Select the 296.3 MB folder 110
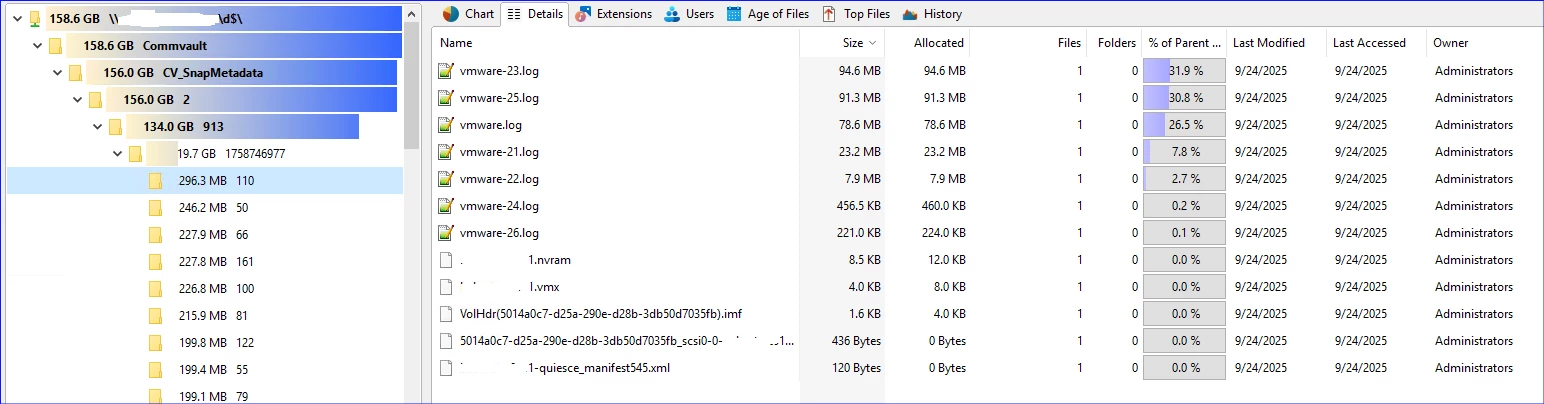This screenshot has width=1544, height=404. click(x=205, y=181)
